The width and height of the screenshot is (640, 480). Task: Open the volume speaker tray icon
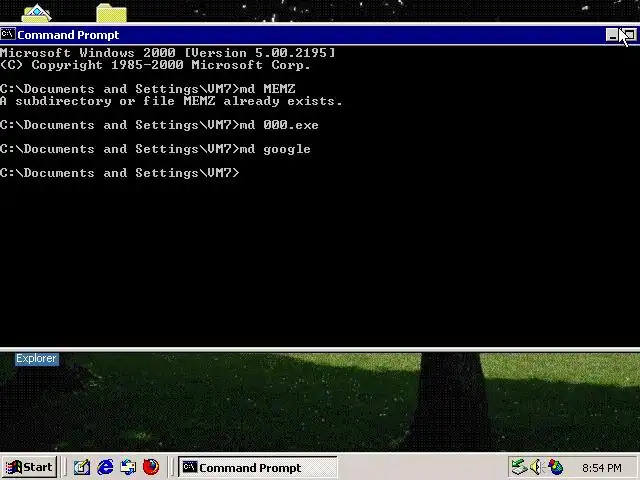click(x=536, y=467)
